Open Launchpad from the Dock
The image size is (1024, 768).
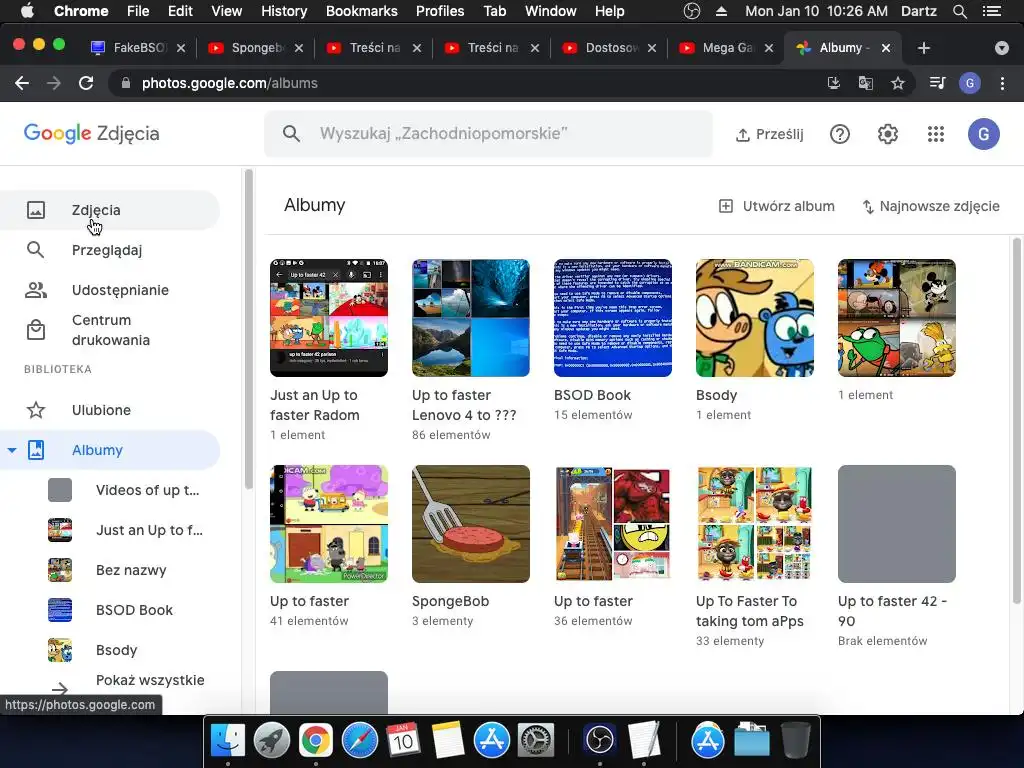pos(272,741)
